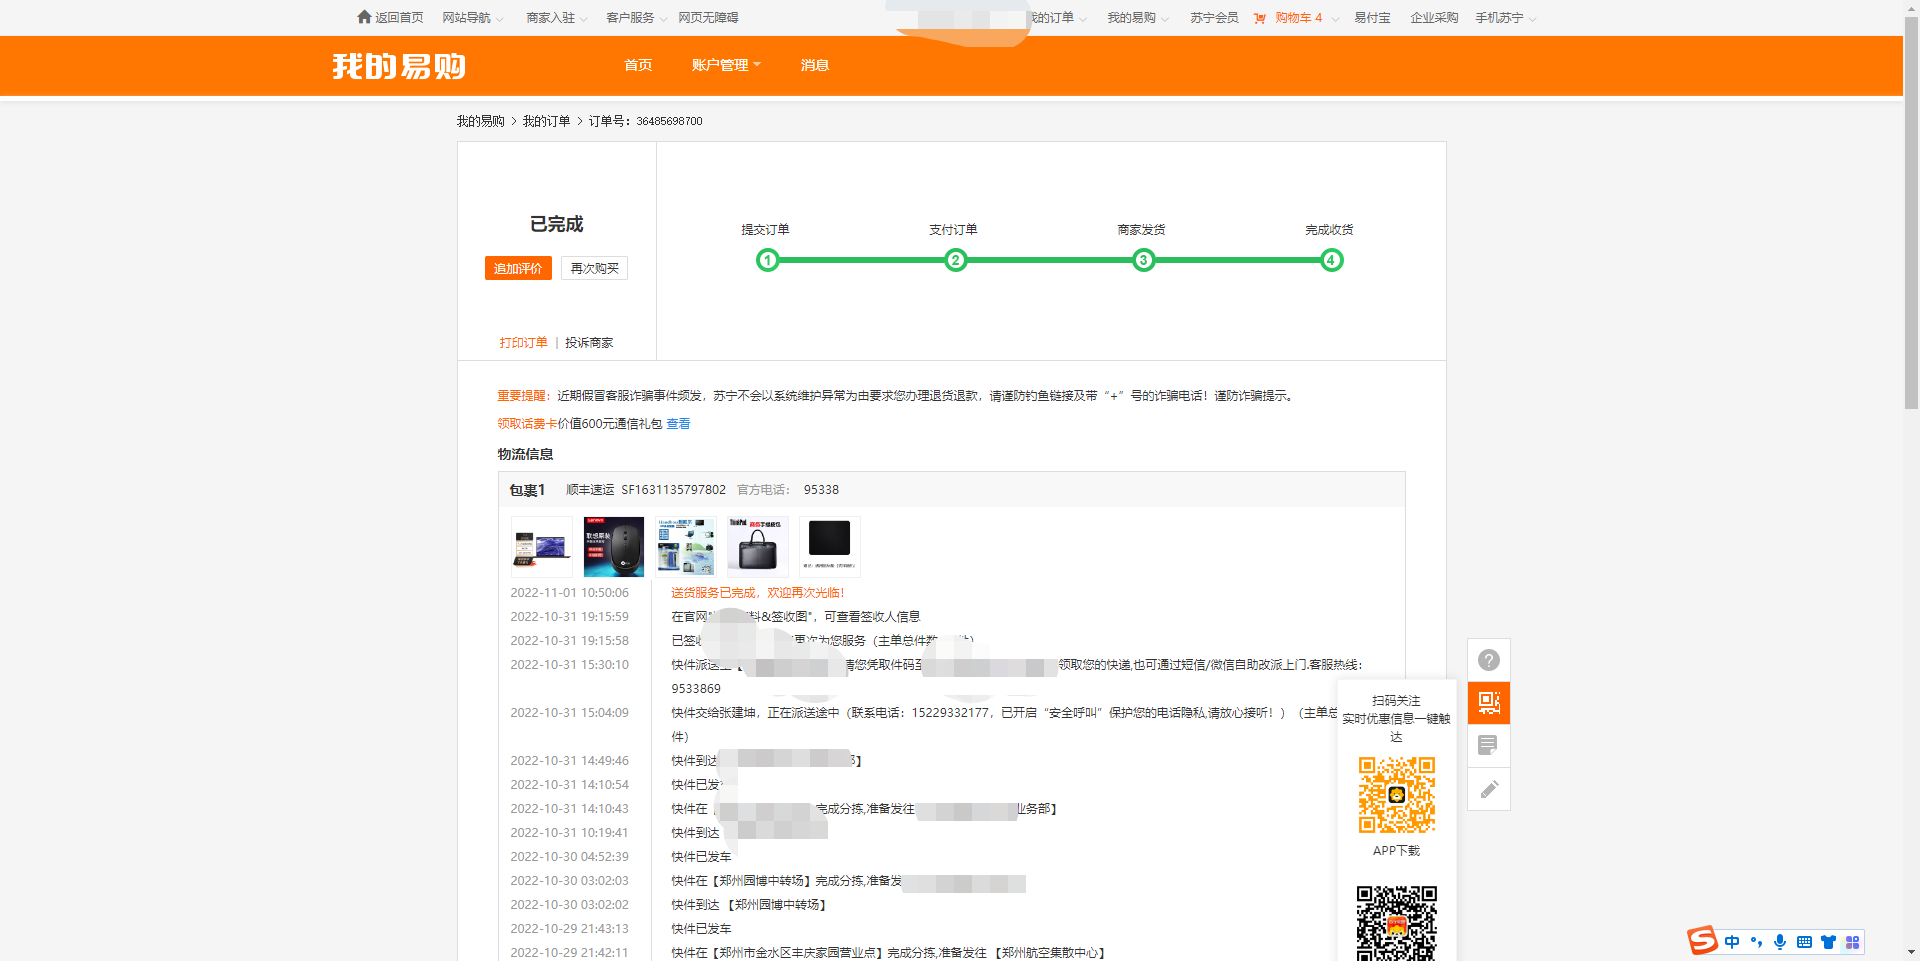
Task: Open the accessories bundle product thumbnail
Action: point(686,547)
